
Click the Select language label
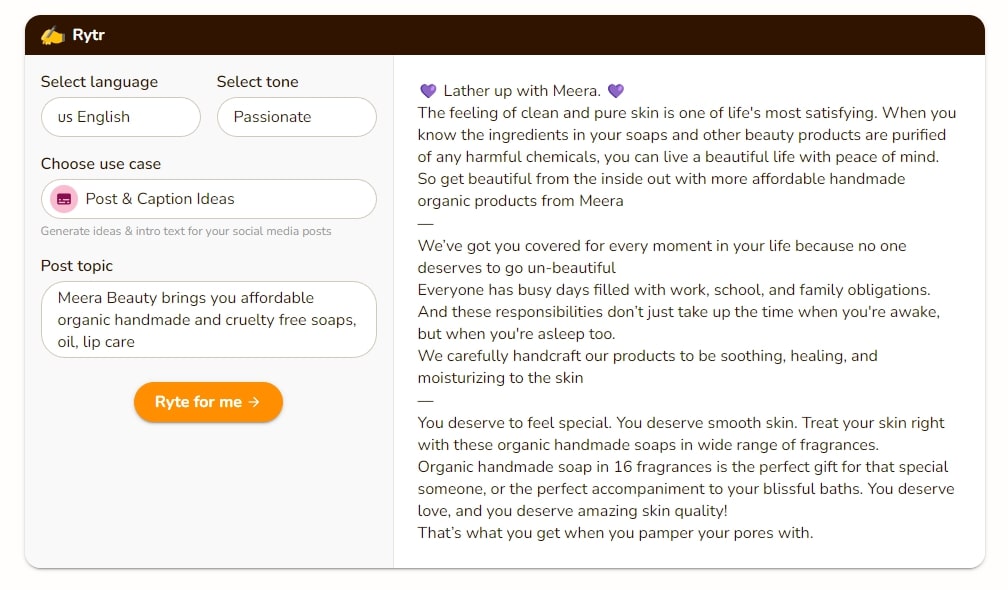point(99,82)
